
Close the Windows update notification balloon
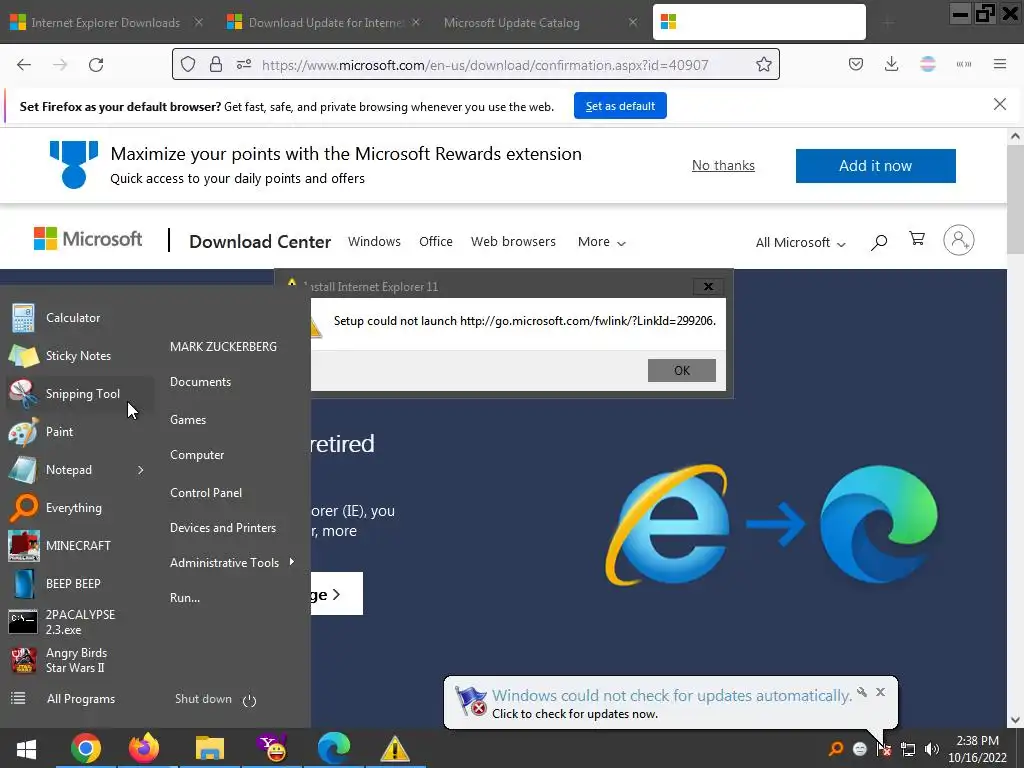(x=880, y=692)
